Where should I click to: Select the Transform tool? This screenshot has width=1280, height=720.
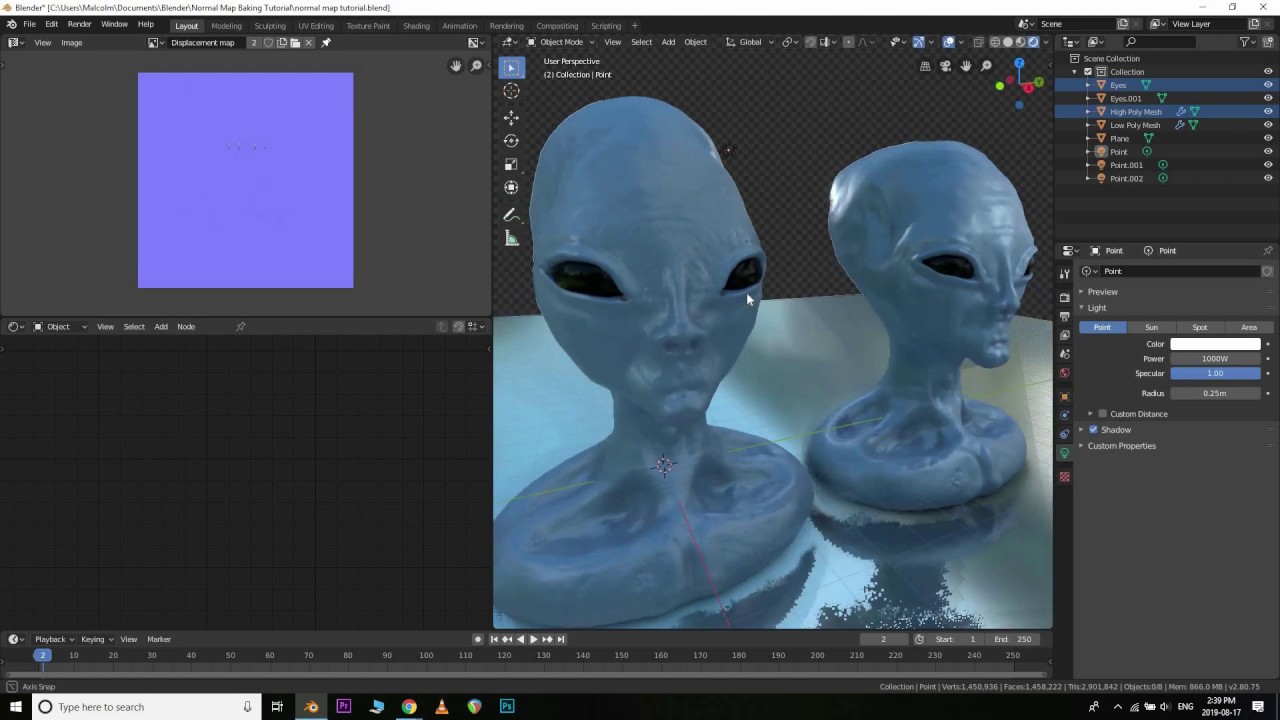511,187
